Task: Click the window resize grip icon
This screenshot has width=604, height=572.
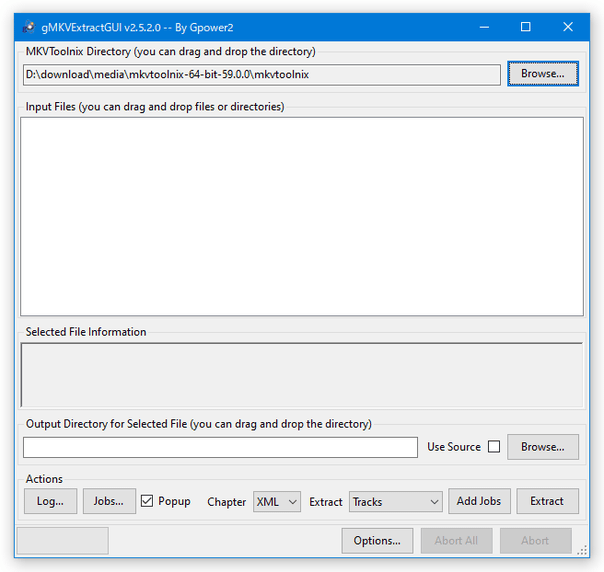Action: [x=582, y=550]
